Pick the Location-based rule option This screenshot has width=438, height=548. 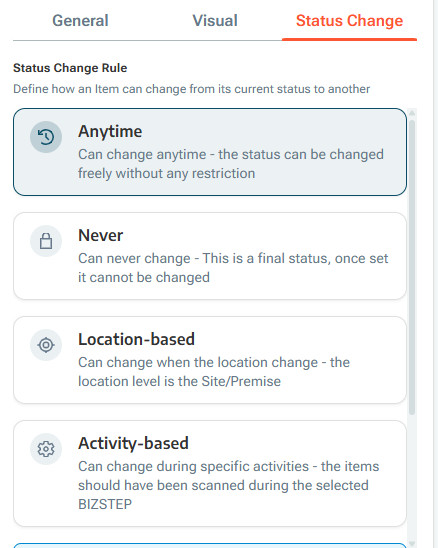[210, 360]
